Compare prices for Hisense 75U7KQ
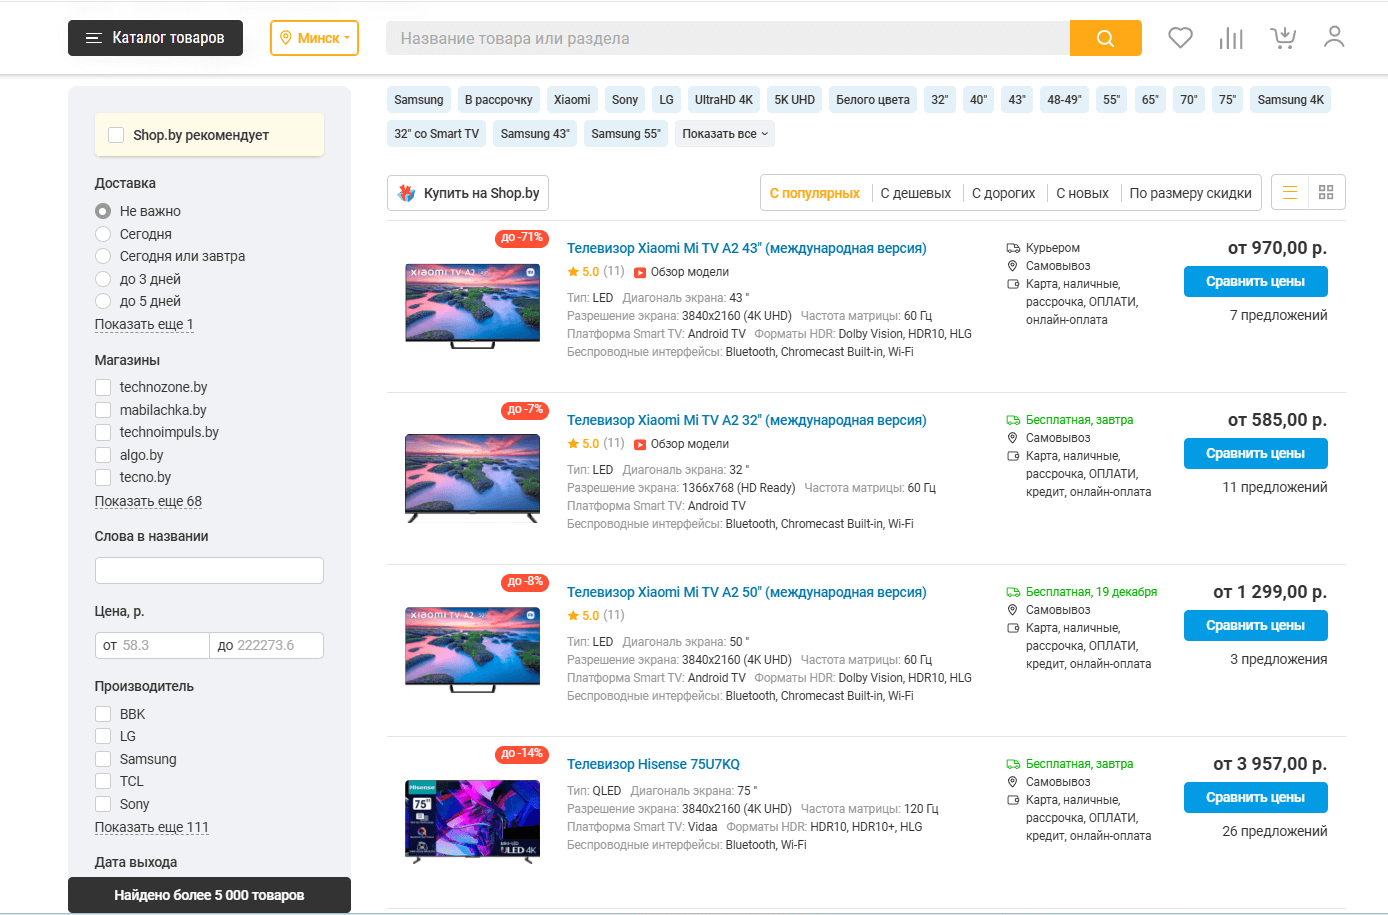Screen dimensions: 1388x915 click(x=1256, y=797)
